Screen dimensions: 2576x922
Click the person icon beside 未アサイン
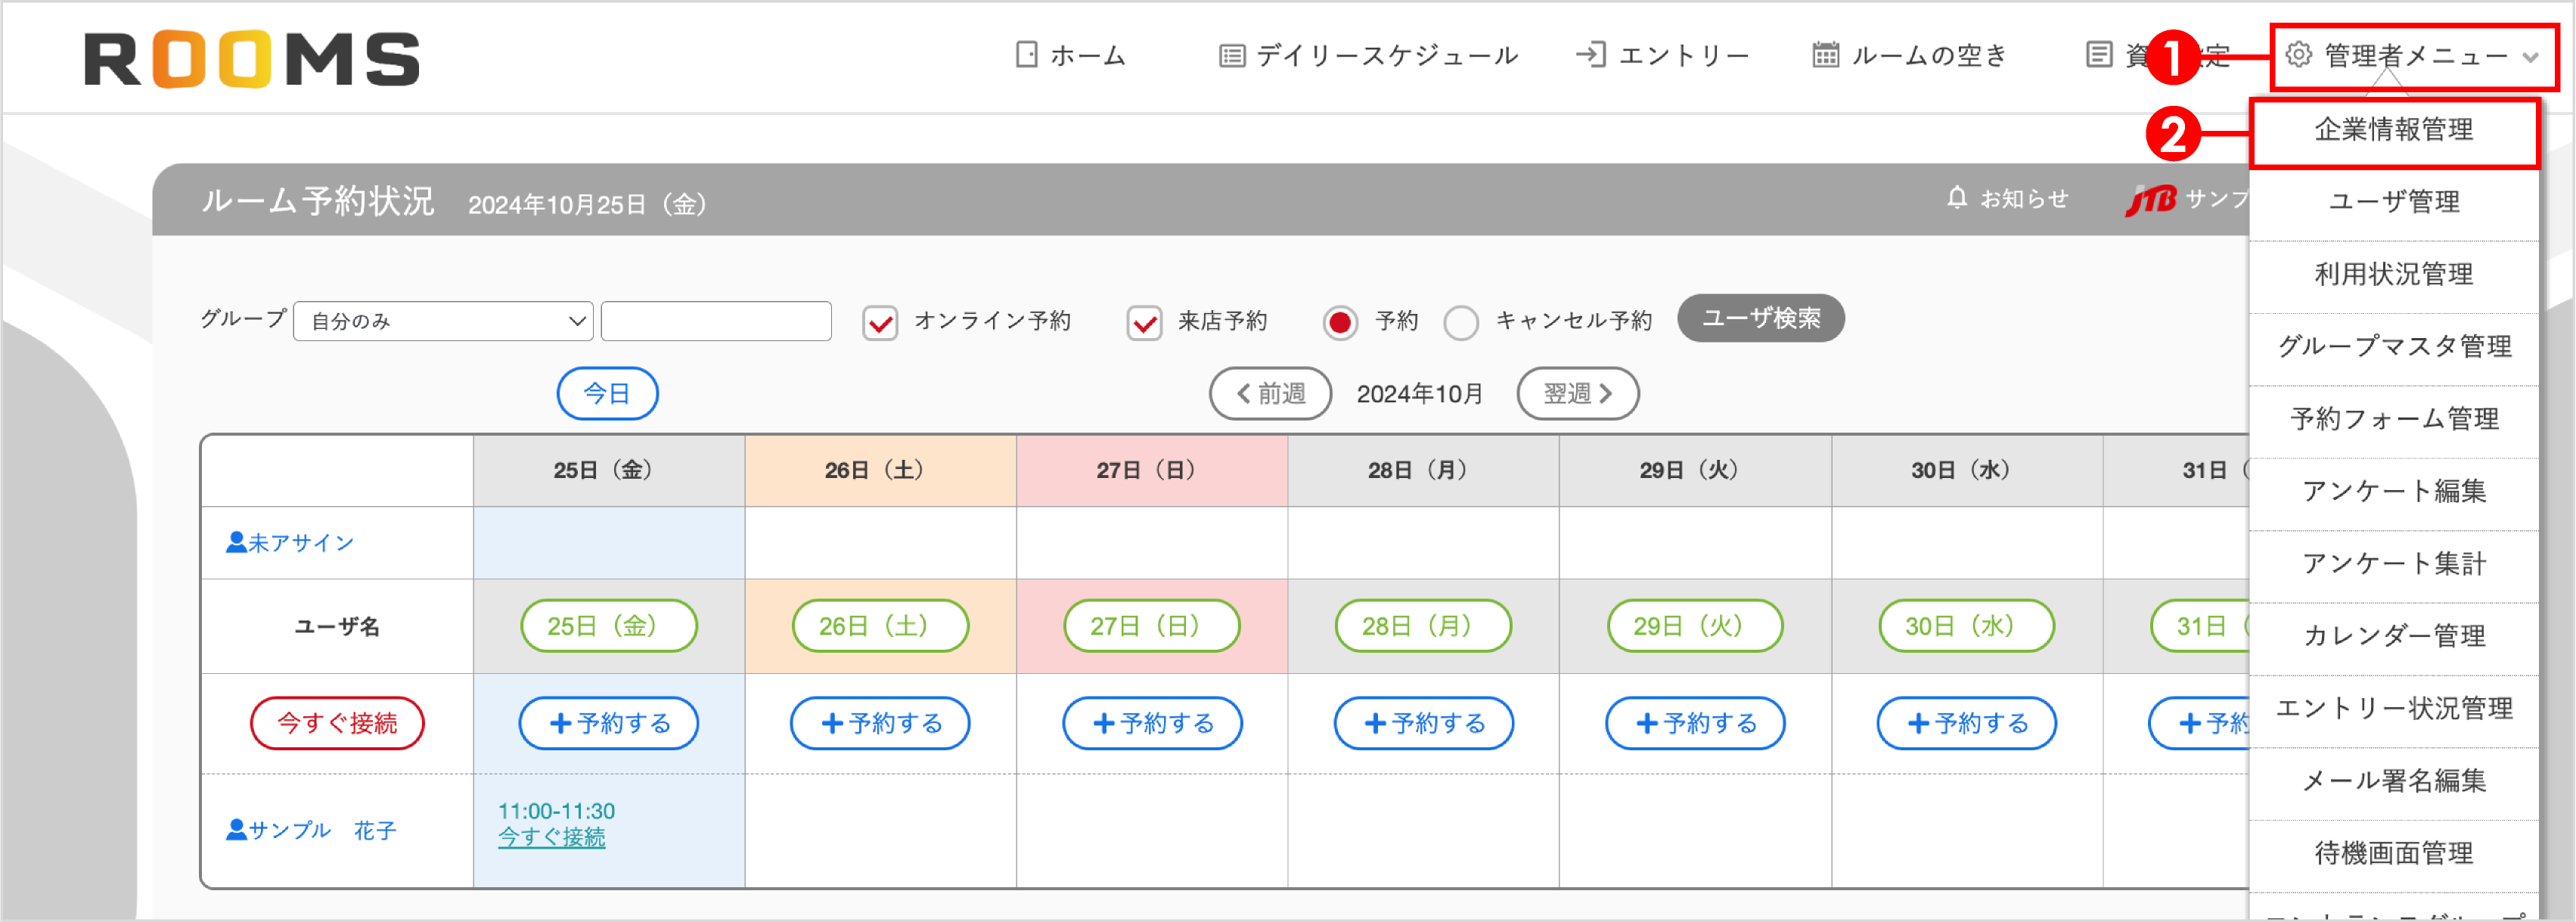tap(235, 542)
